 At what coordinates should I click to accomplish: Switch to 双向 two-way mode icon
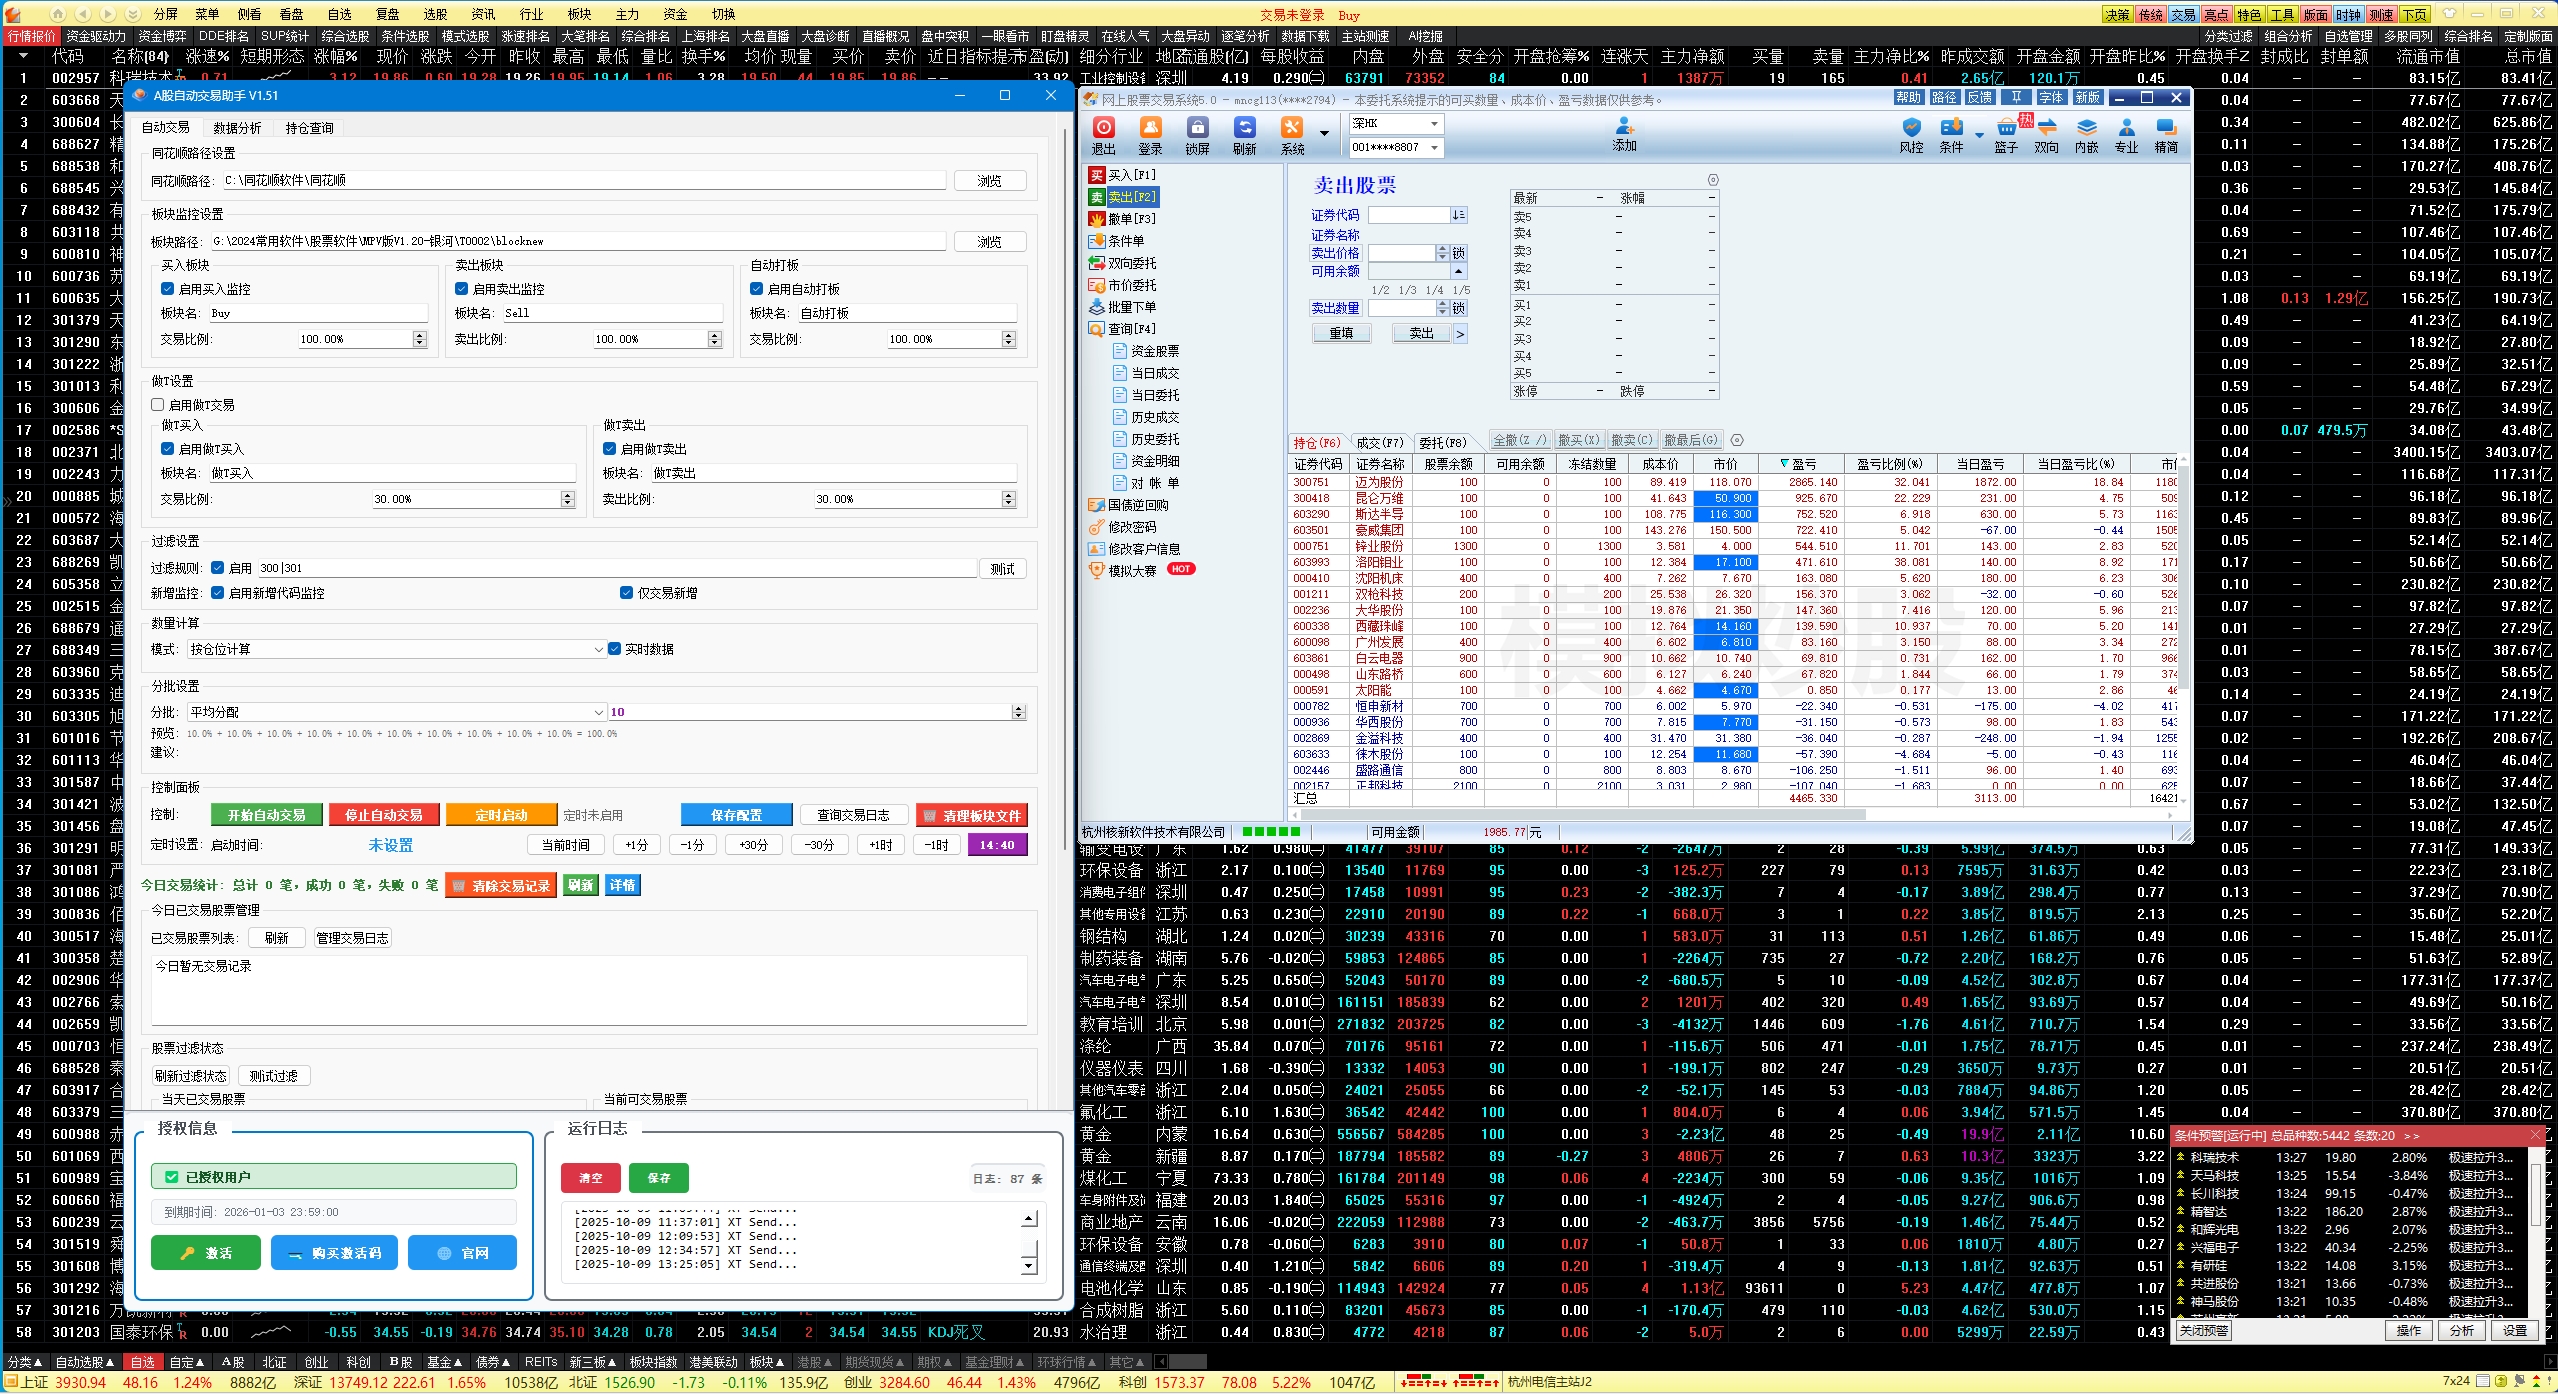[x=2046, y=128]
